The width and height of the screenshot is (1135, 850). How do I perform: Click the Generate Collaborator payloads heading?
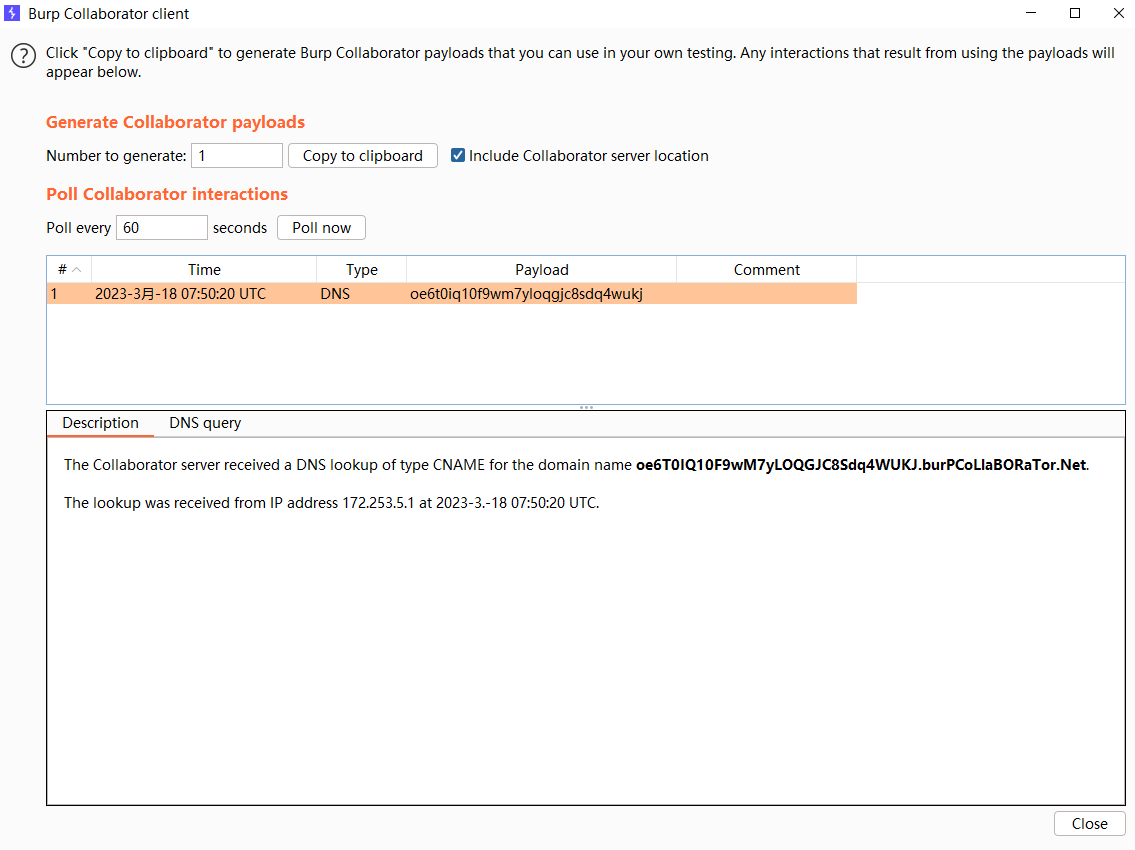[175, 122]
